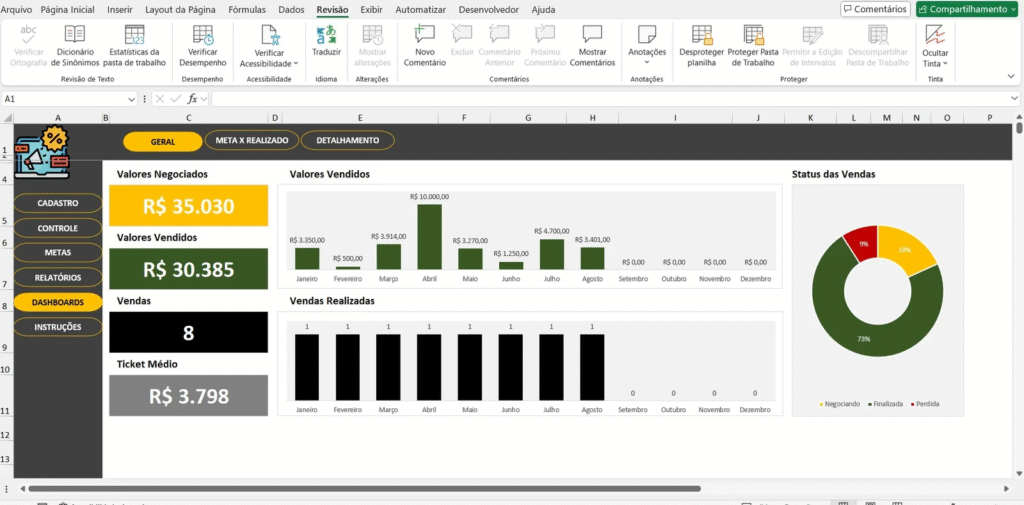
Task: Open the Name Box dropdown arrow
Action: click(132, 99)
